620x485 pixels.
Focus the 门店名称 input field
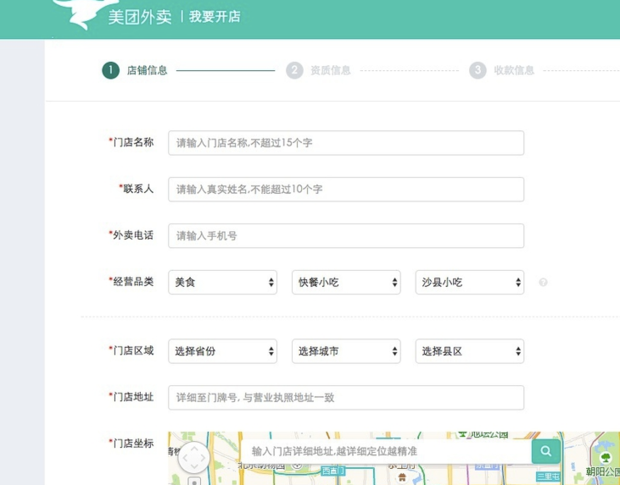[346, 143]
